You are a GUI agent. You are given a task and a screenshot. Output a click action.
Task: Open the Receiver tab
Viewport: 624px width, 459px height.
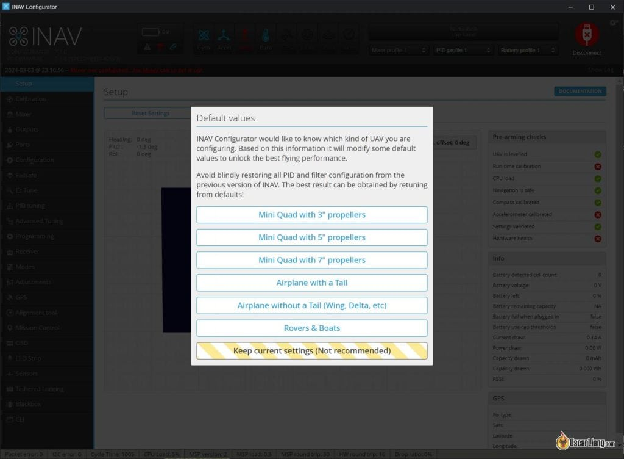(x=47, y=252)
